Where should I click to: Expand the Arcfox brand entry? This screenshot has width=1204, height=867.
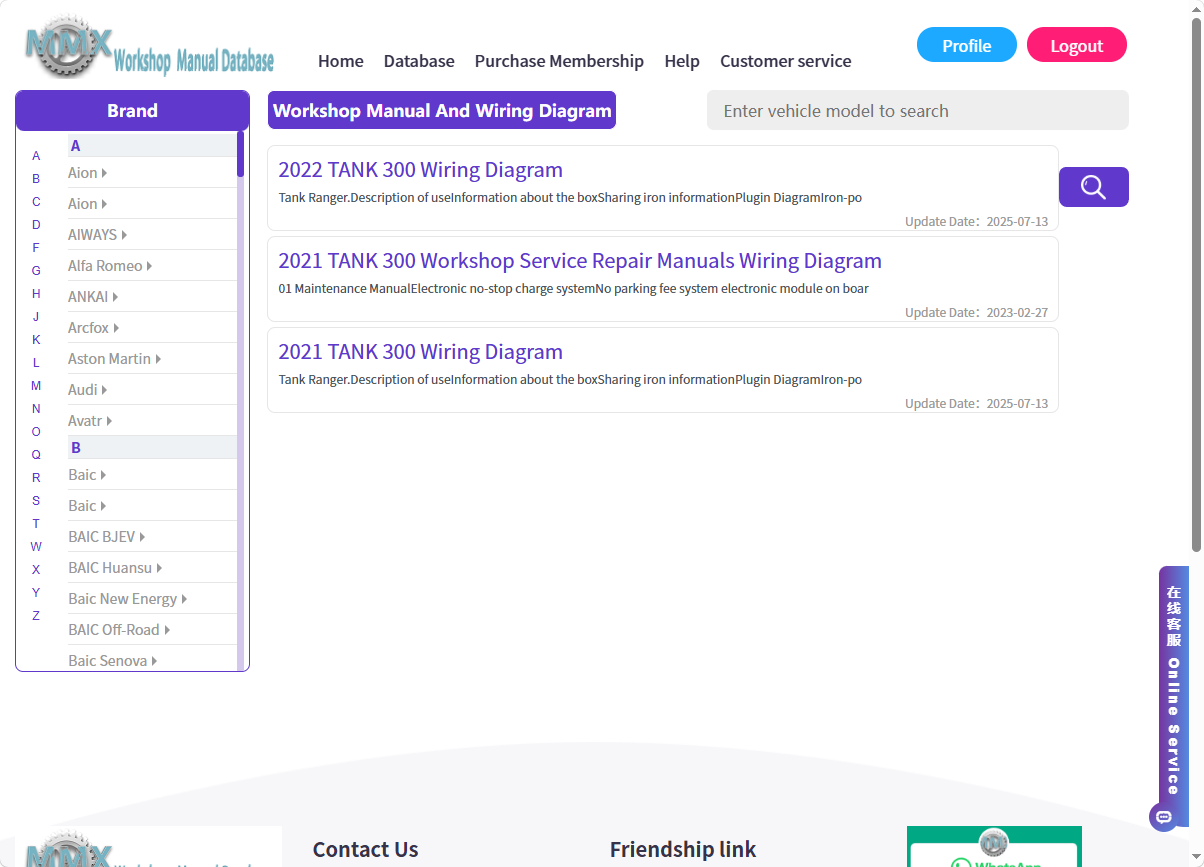coord(94,328)
